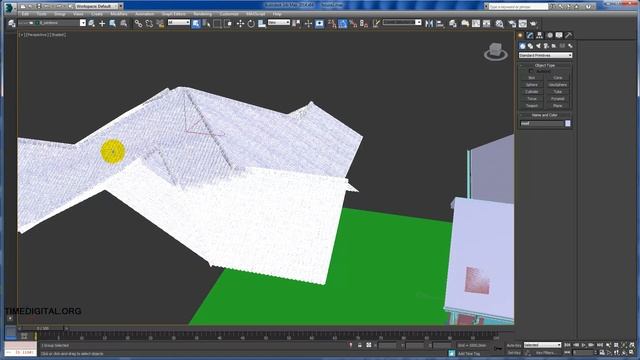640x360 pixels.
Task: Toggle 3D Snaps in main toolbar
Action: coord(332,24)
